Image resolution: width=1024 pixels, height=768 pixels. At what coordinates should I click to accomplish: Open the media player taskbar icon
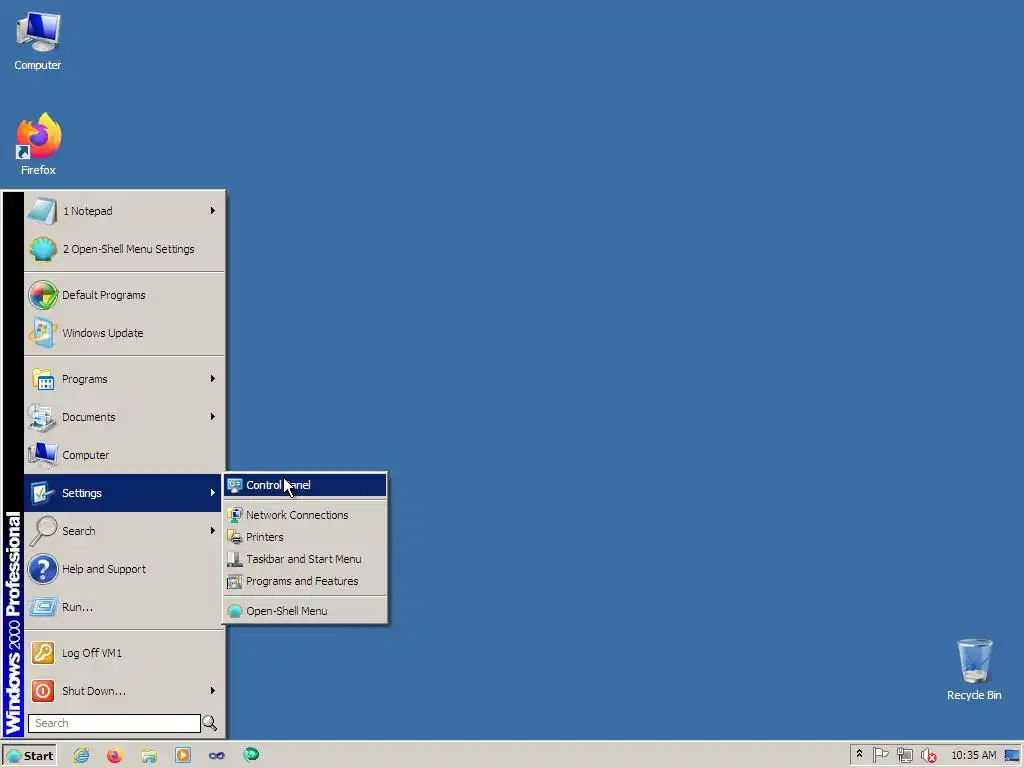coord(183,756)
